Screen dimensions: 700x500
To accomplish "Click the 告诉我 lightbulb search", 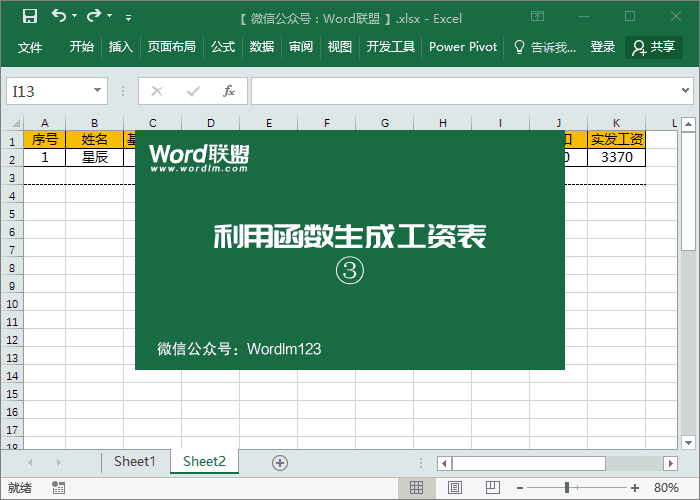I will click(x=544, y=47).
